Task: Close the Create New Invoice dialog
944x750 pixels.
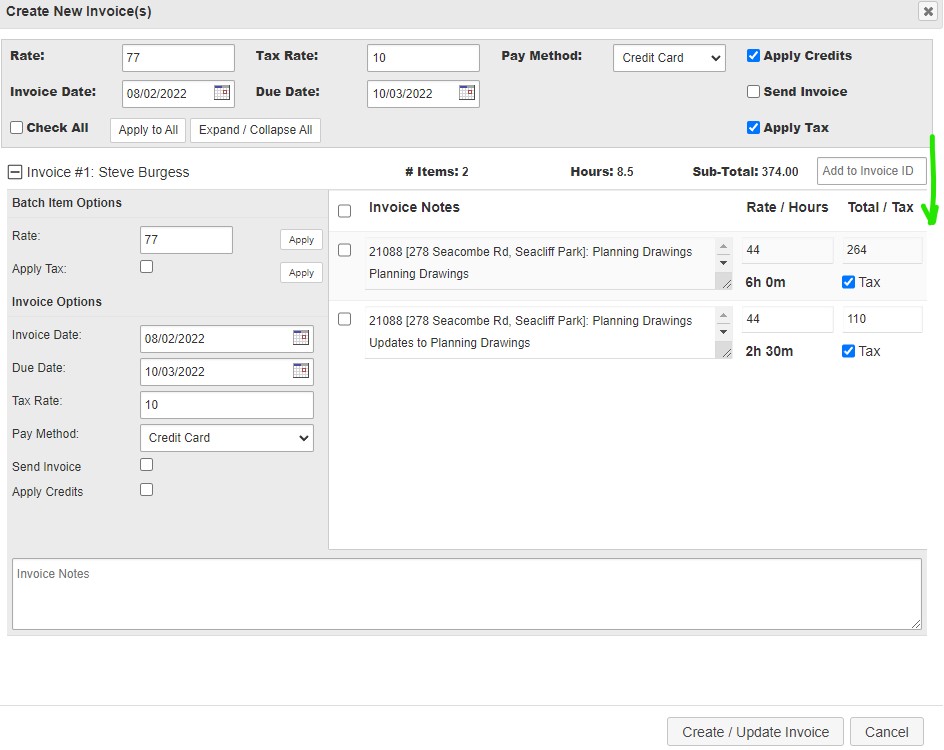Action: tap(927, 11)
